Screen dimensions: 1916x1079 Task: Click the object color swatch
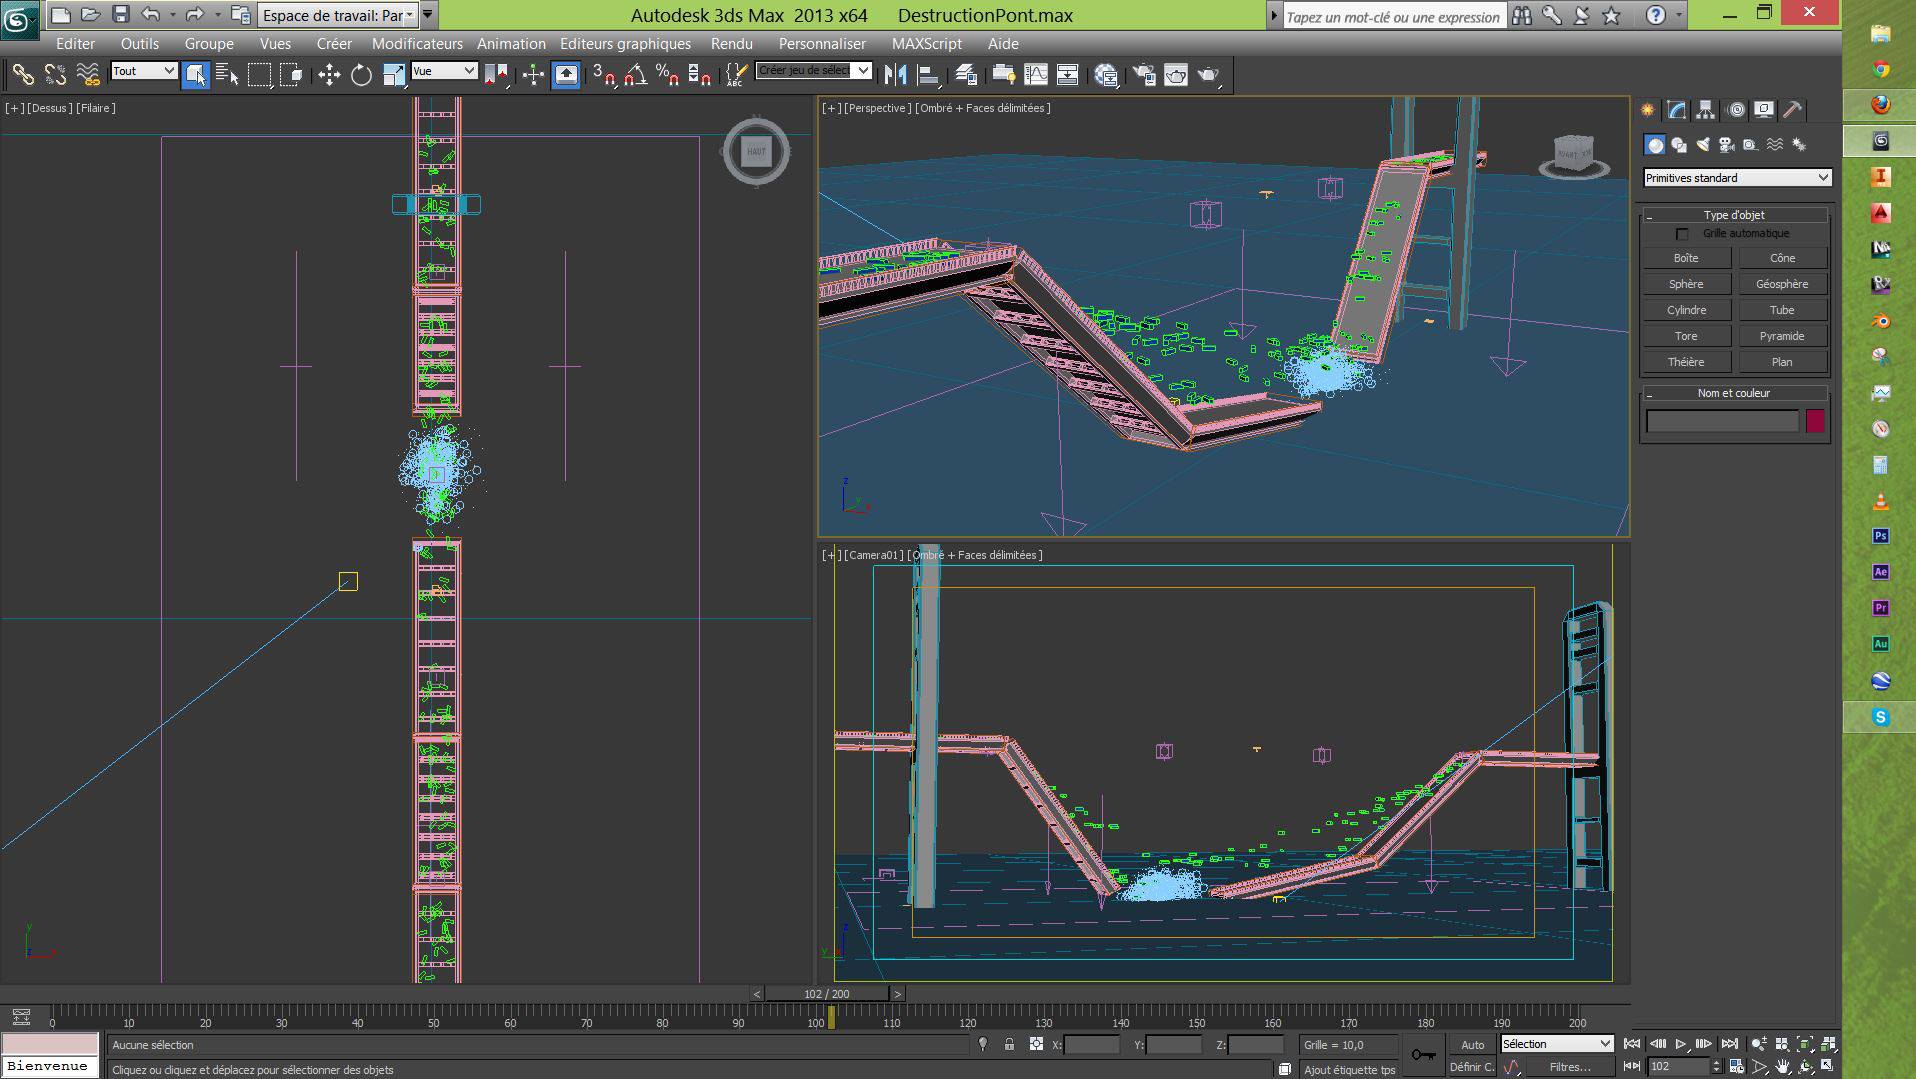(x=1815, y=421)
